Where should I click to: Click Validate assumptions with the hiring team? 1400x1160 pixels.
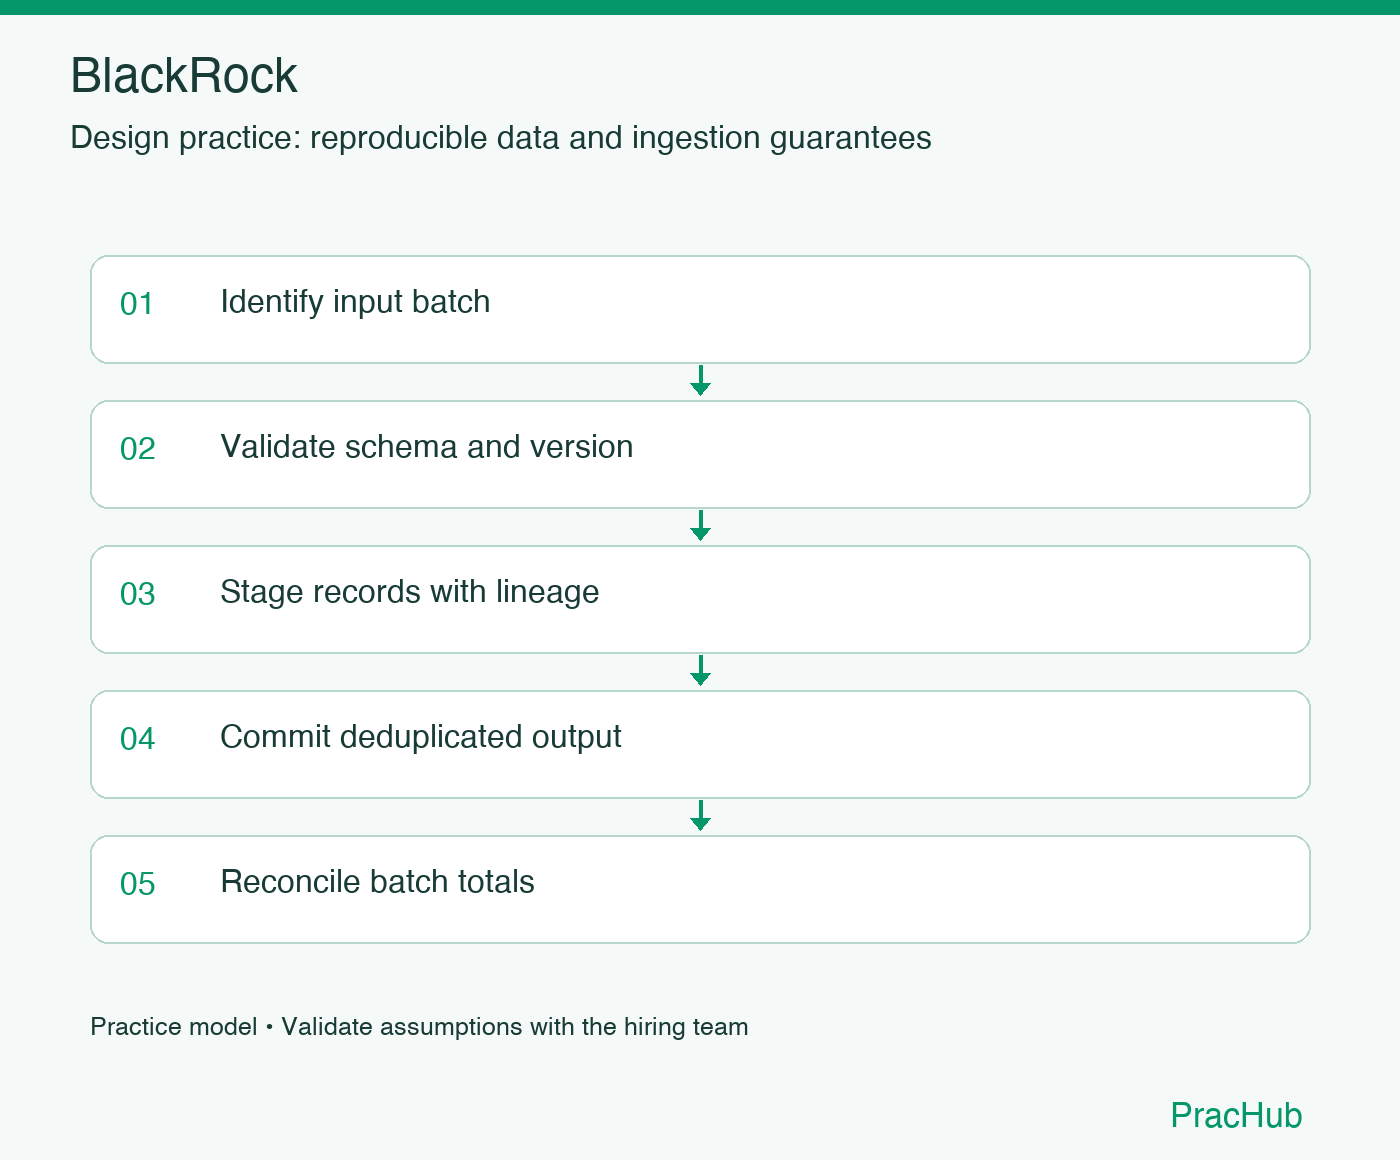pyautogui.click(x=515, y=1027)
